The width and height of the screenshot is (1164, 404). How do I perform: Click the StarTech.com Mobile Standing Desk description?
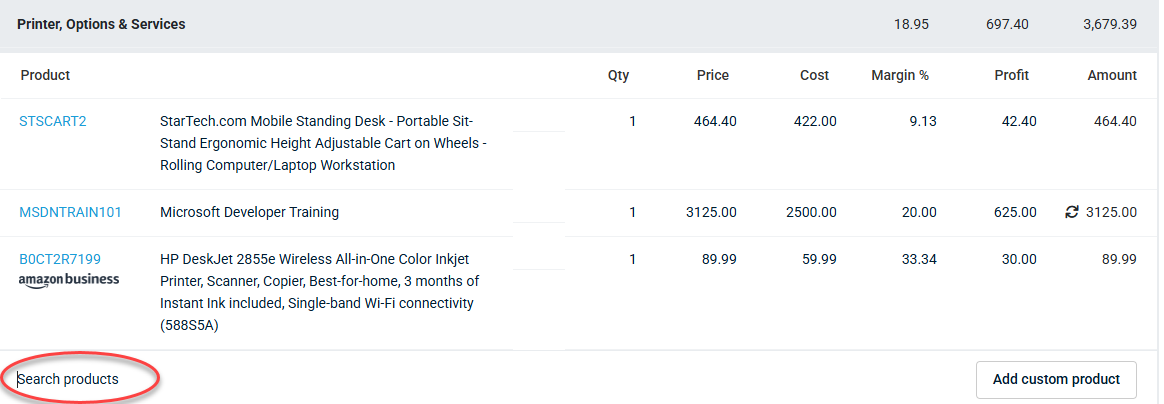[x=324, y=143]
